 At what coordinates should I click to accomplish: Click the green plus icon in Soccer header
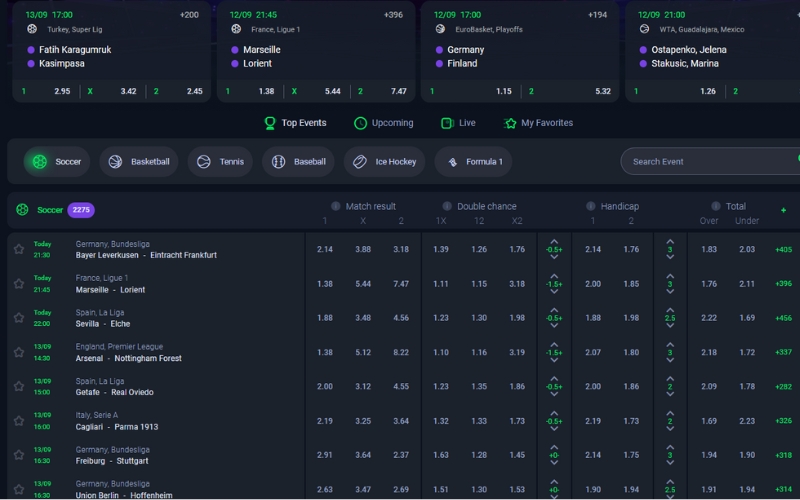(783, 210)
